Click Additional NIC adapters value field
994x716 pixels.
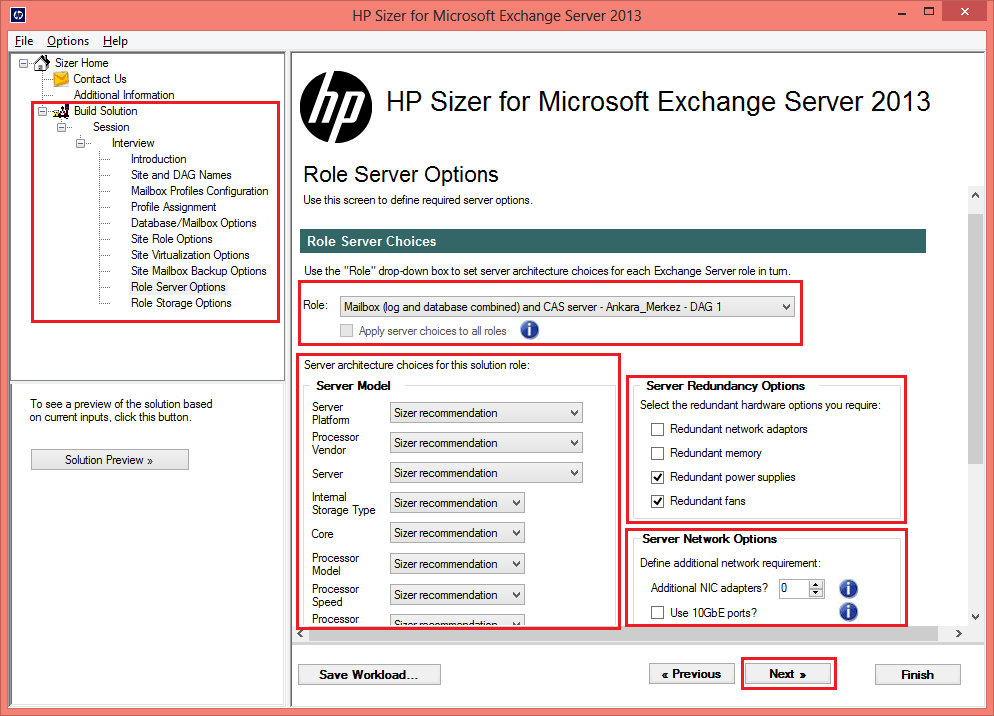pos(794,589)
